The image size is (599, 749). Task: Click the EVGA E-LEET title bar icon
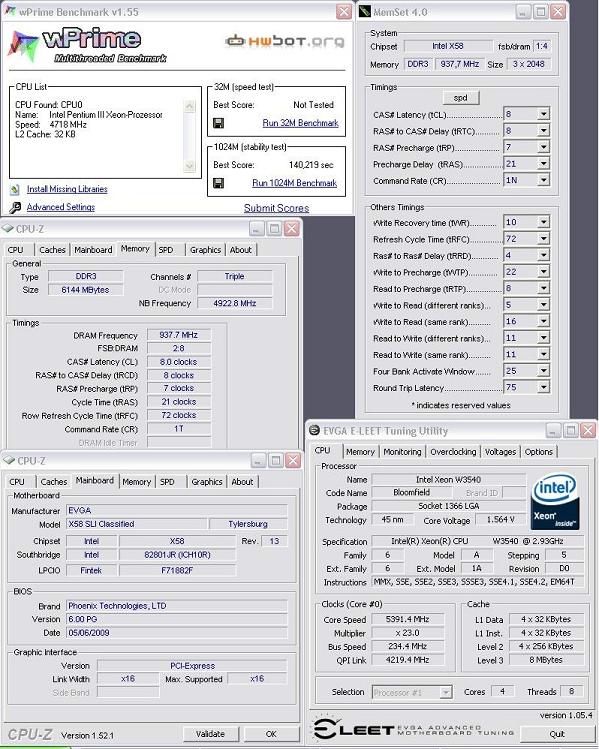click(314, 430)
